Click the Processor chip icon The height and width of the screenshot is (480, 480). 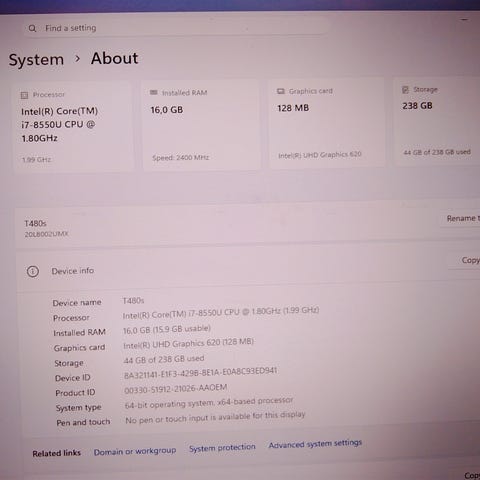(24, 95)
